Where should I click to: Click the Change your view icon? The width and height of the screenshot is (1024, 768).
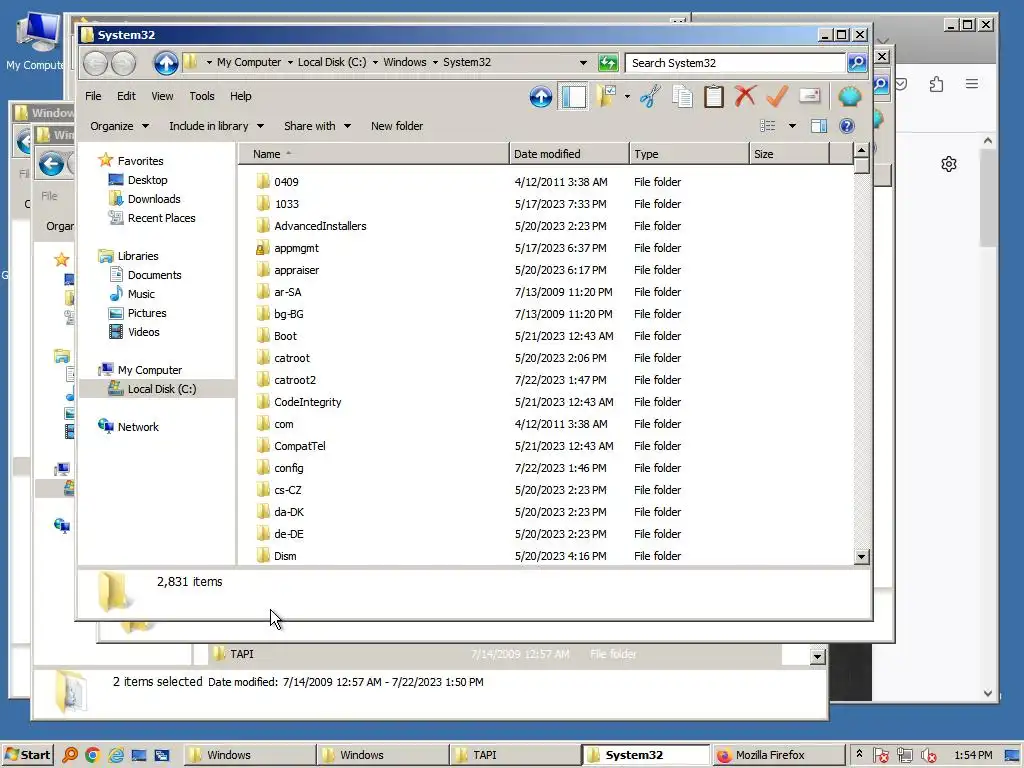pyautogui.click(x=768, y=126)
